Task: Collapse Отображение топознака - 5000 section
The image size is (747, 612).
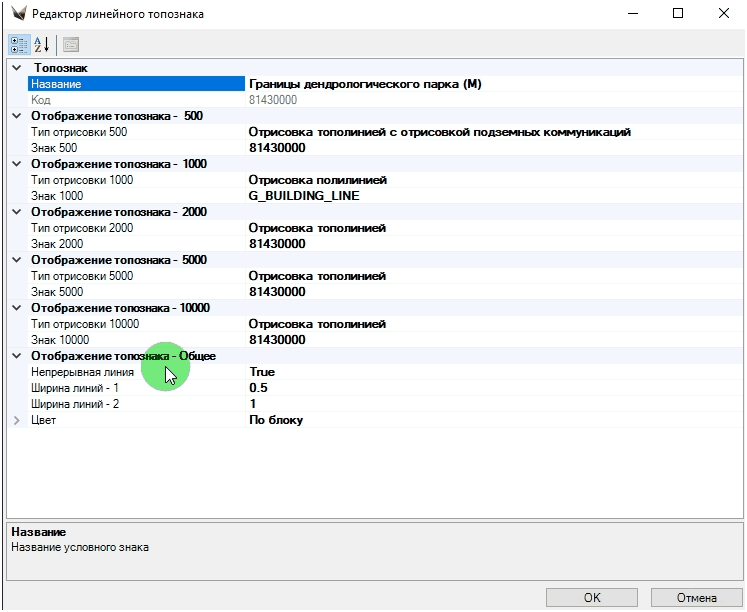Action: 16,260
